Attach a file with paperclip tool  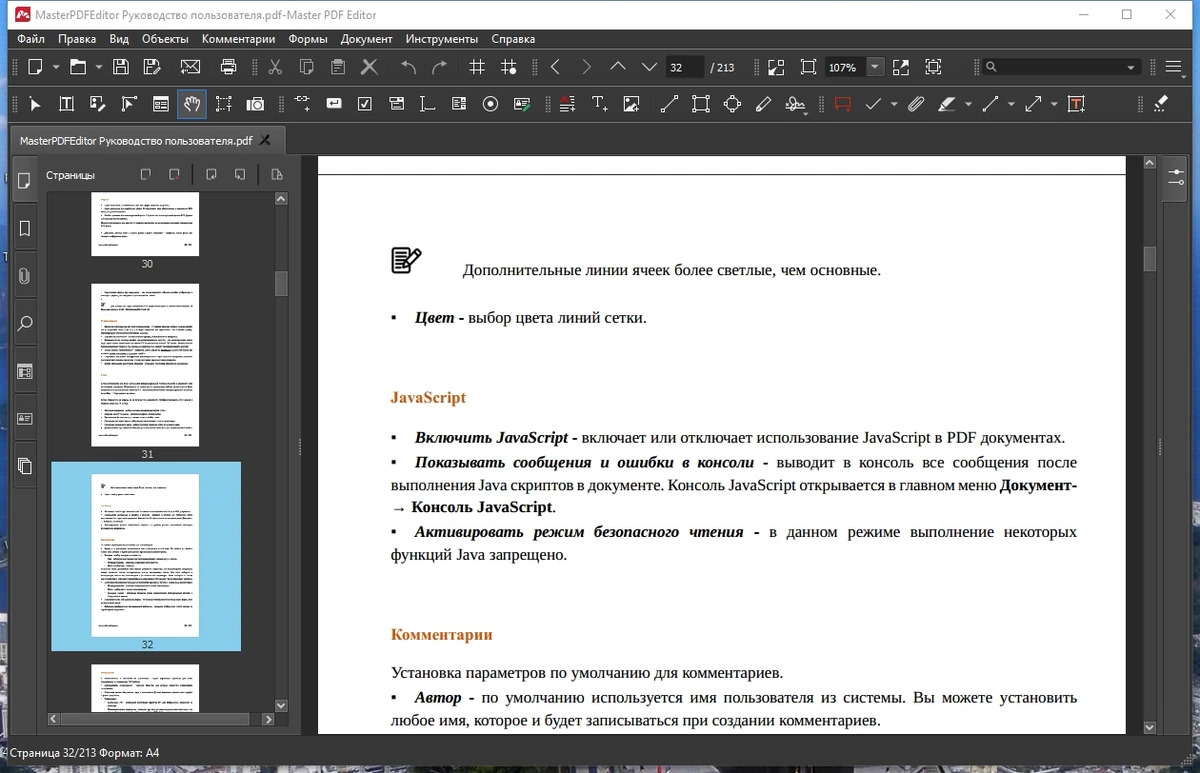tap(915, 104)
